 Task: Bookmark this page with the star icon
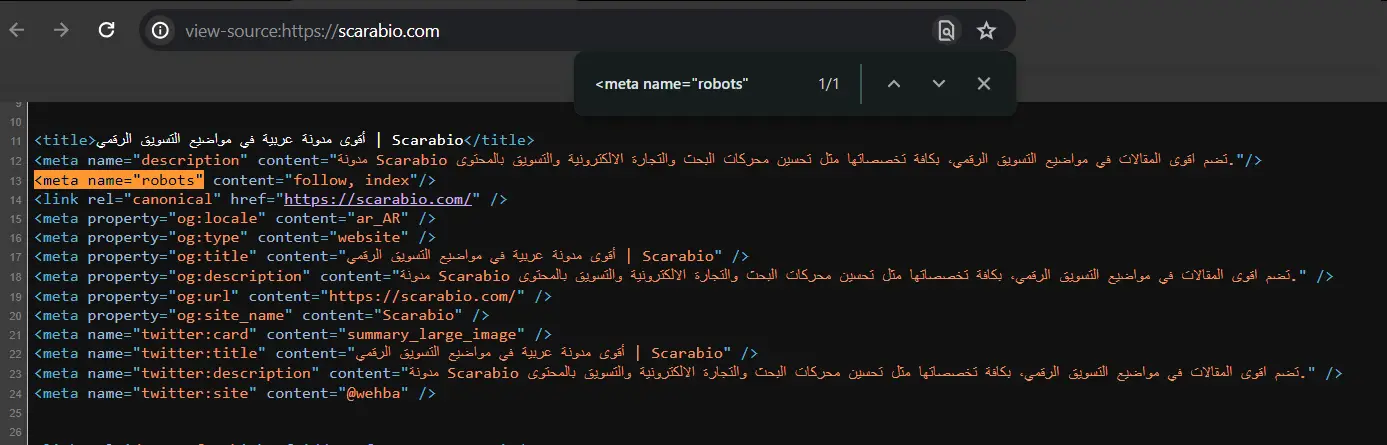click(x=986, y=31)
